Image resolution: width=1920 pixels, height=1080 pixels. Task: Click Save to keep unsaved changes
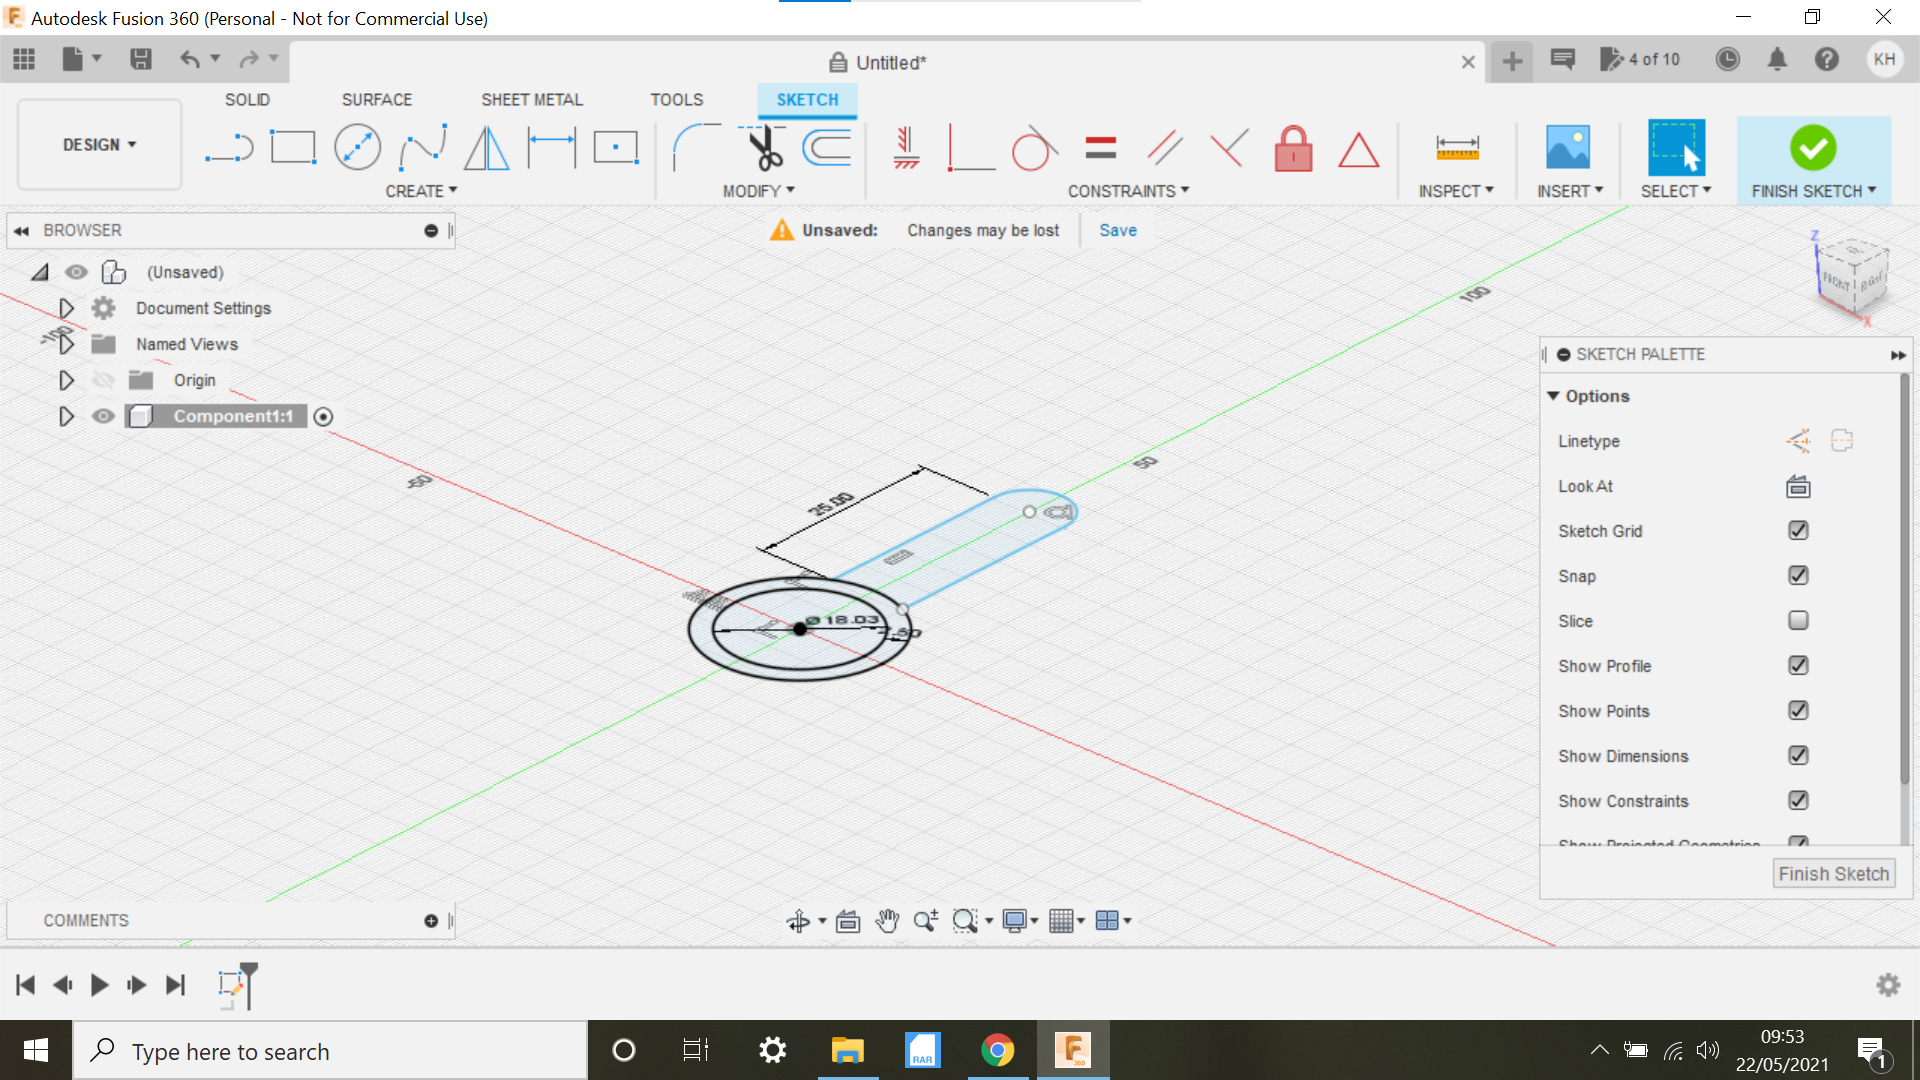(1117, 230)
